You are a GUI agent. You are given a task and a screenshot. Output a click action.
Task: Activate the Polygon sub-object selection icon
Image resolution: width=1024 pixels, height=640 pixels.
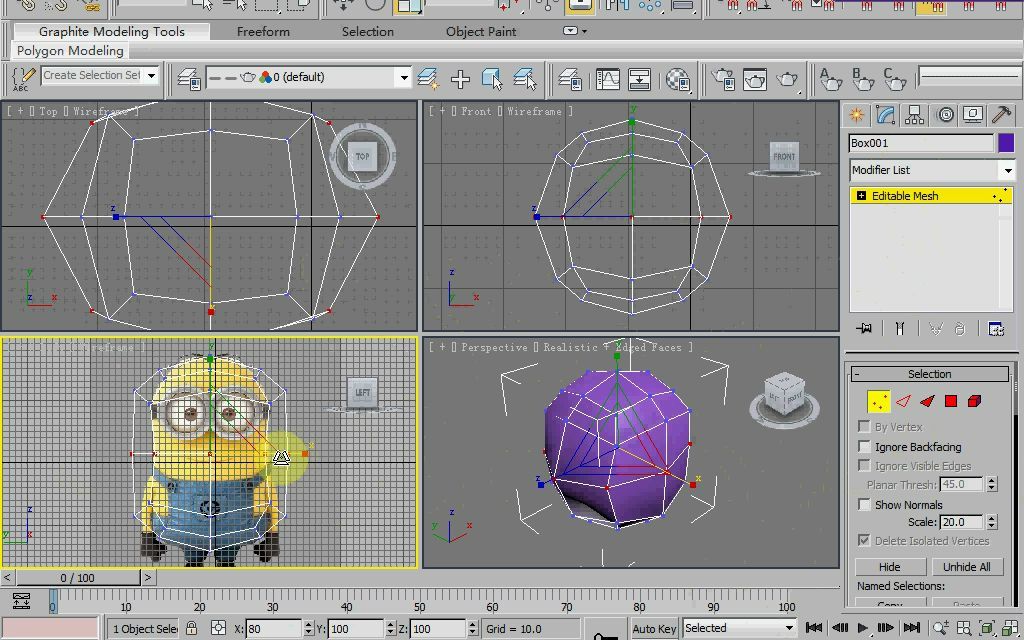pos(950,400)
